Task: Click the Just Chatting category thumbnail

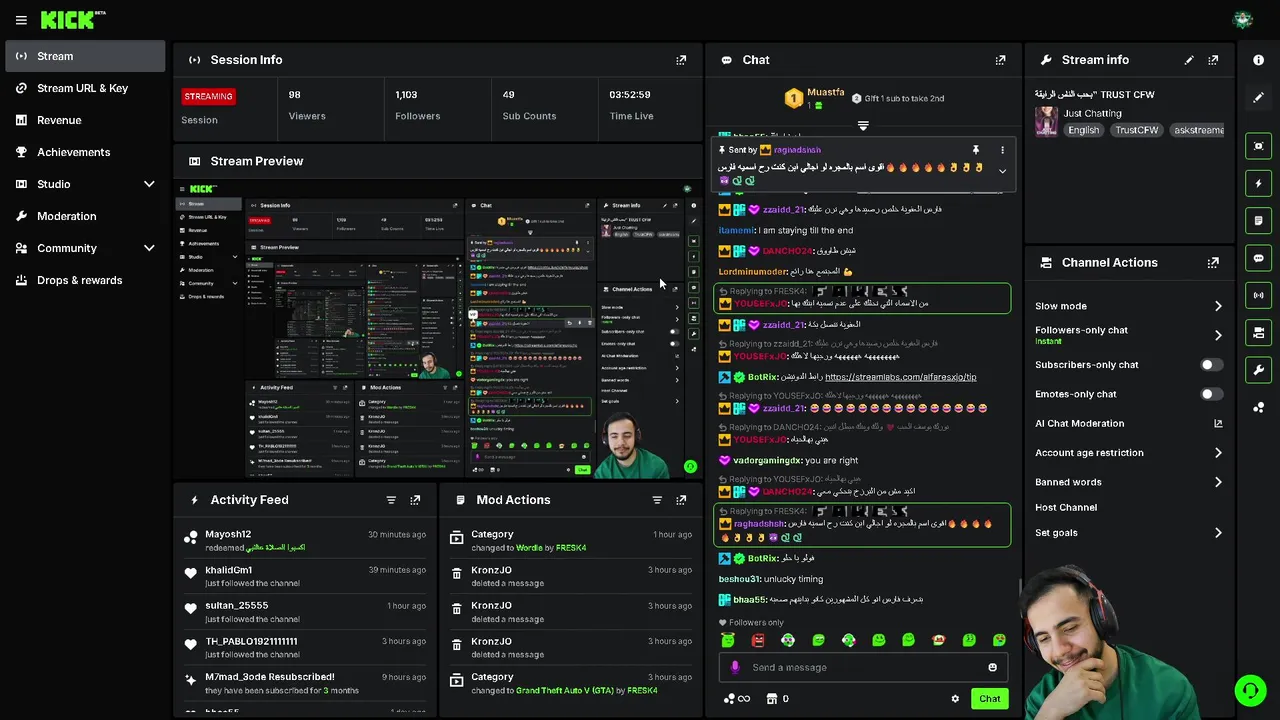Action: (x=1046, y=121)
